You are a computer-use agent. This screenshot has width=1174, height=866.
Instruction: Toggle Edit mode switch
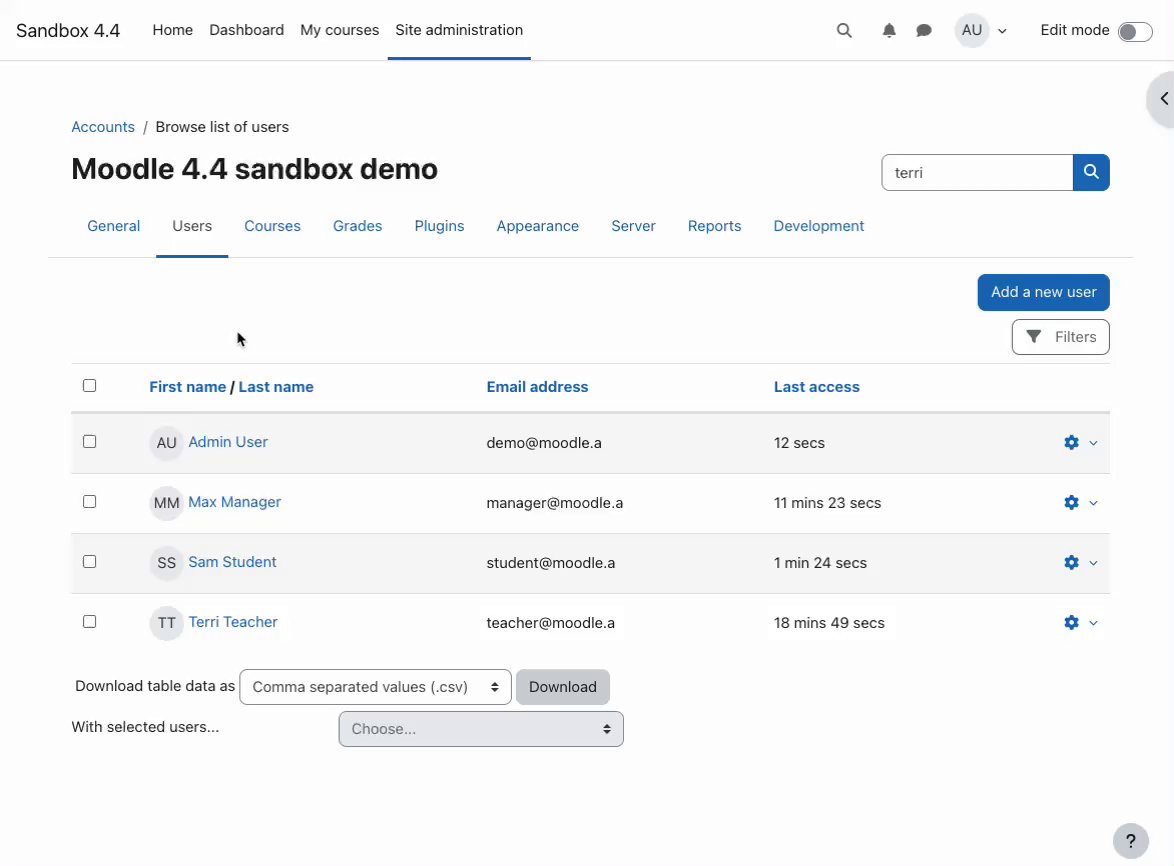click(x=1135, y=31)
